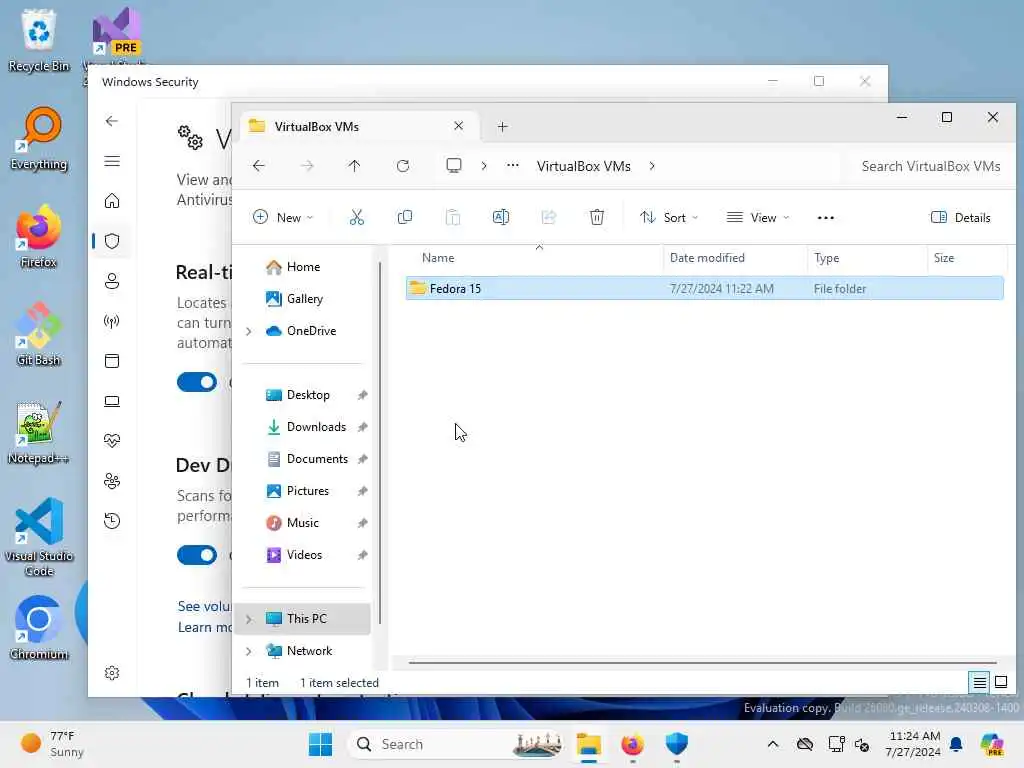Open the New dropdown in Explorer

(283, 217)
